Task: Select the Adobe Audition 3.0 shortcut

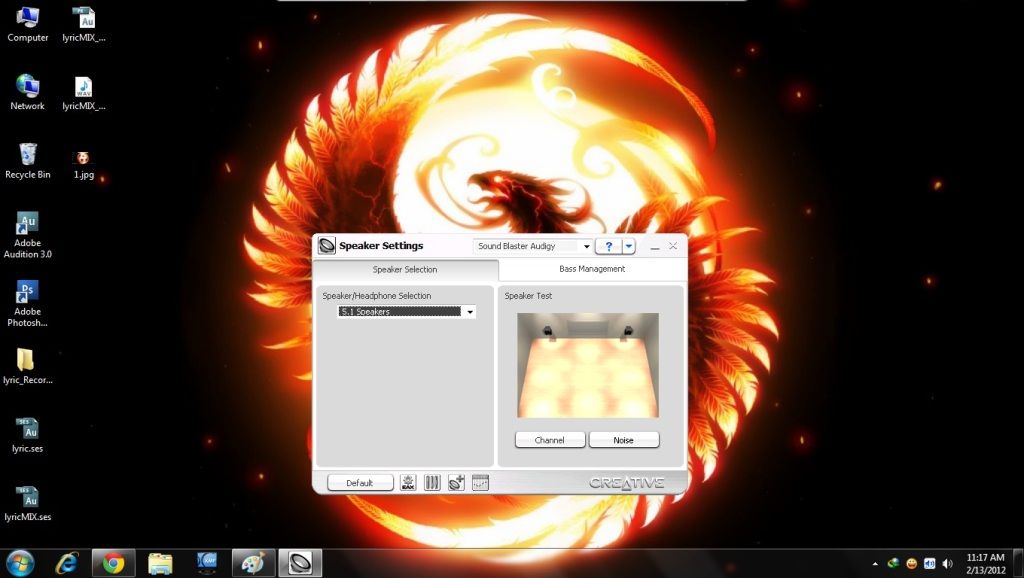Action: pos(27,235)
